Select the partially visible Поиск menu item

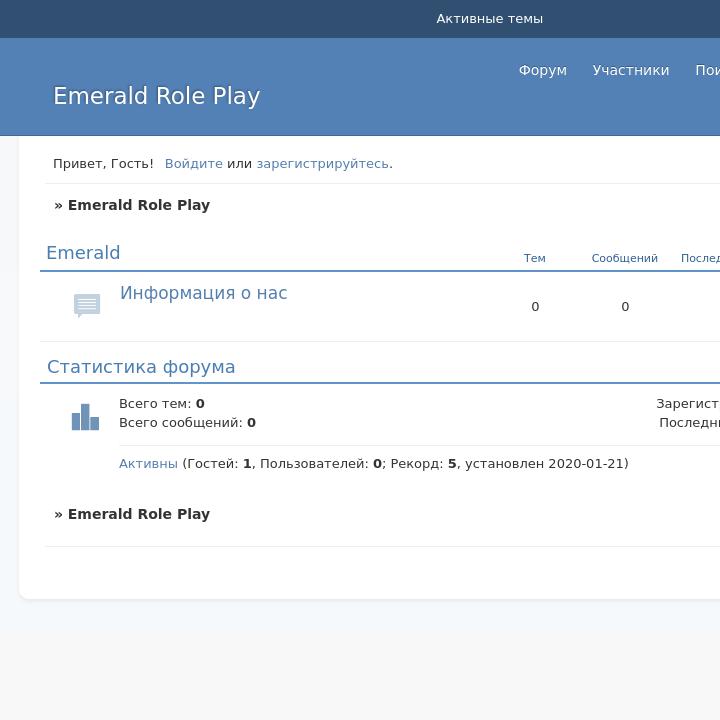coord(707,70)
